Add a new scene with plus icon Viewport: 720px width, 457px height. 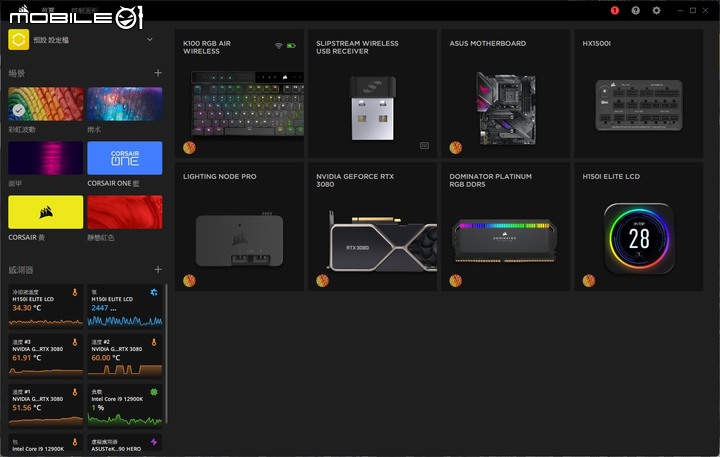[158, 73]
